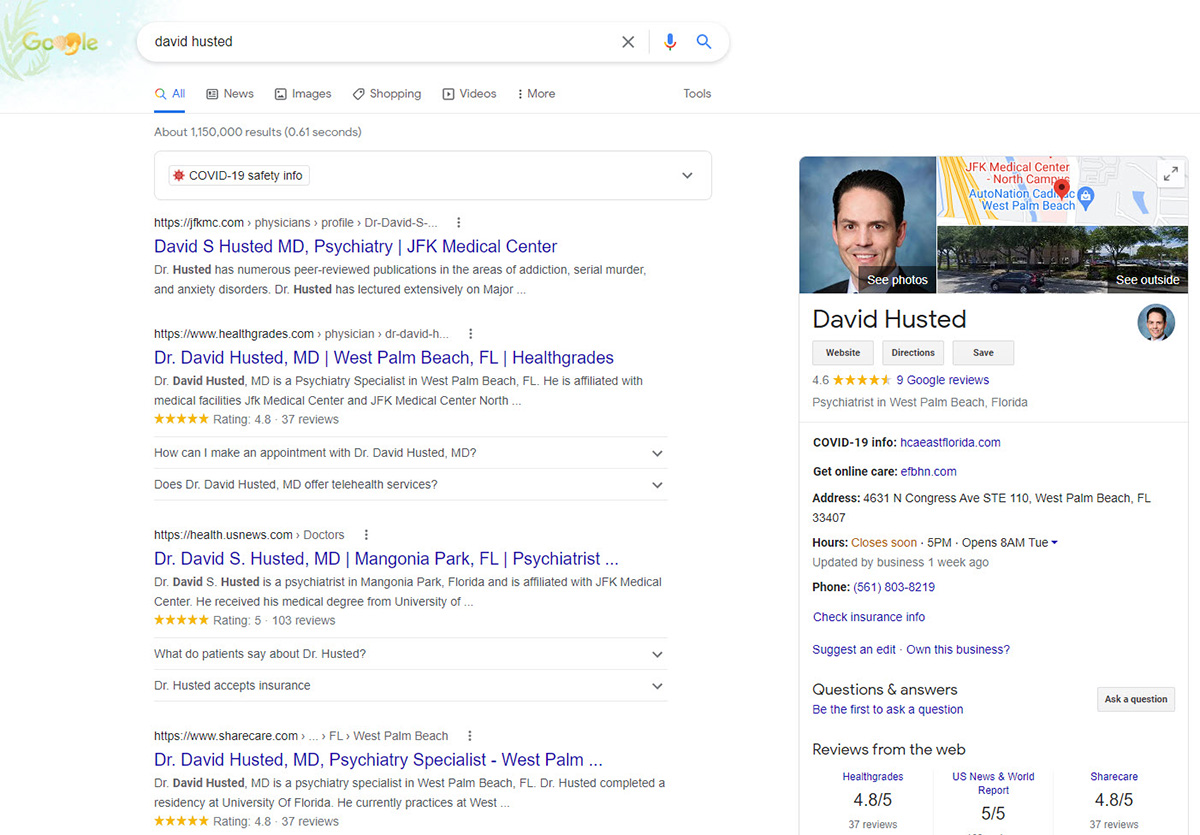Open three-dot menu for jfkmc.com result
Screen dimensions: 1200x835
[x=459, y=223]
